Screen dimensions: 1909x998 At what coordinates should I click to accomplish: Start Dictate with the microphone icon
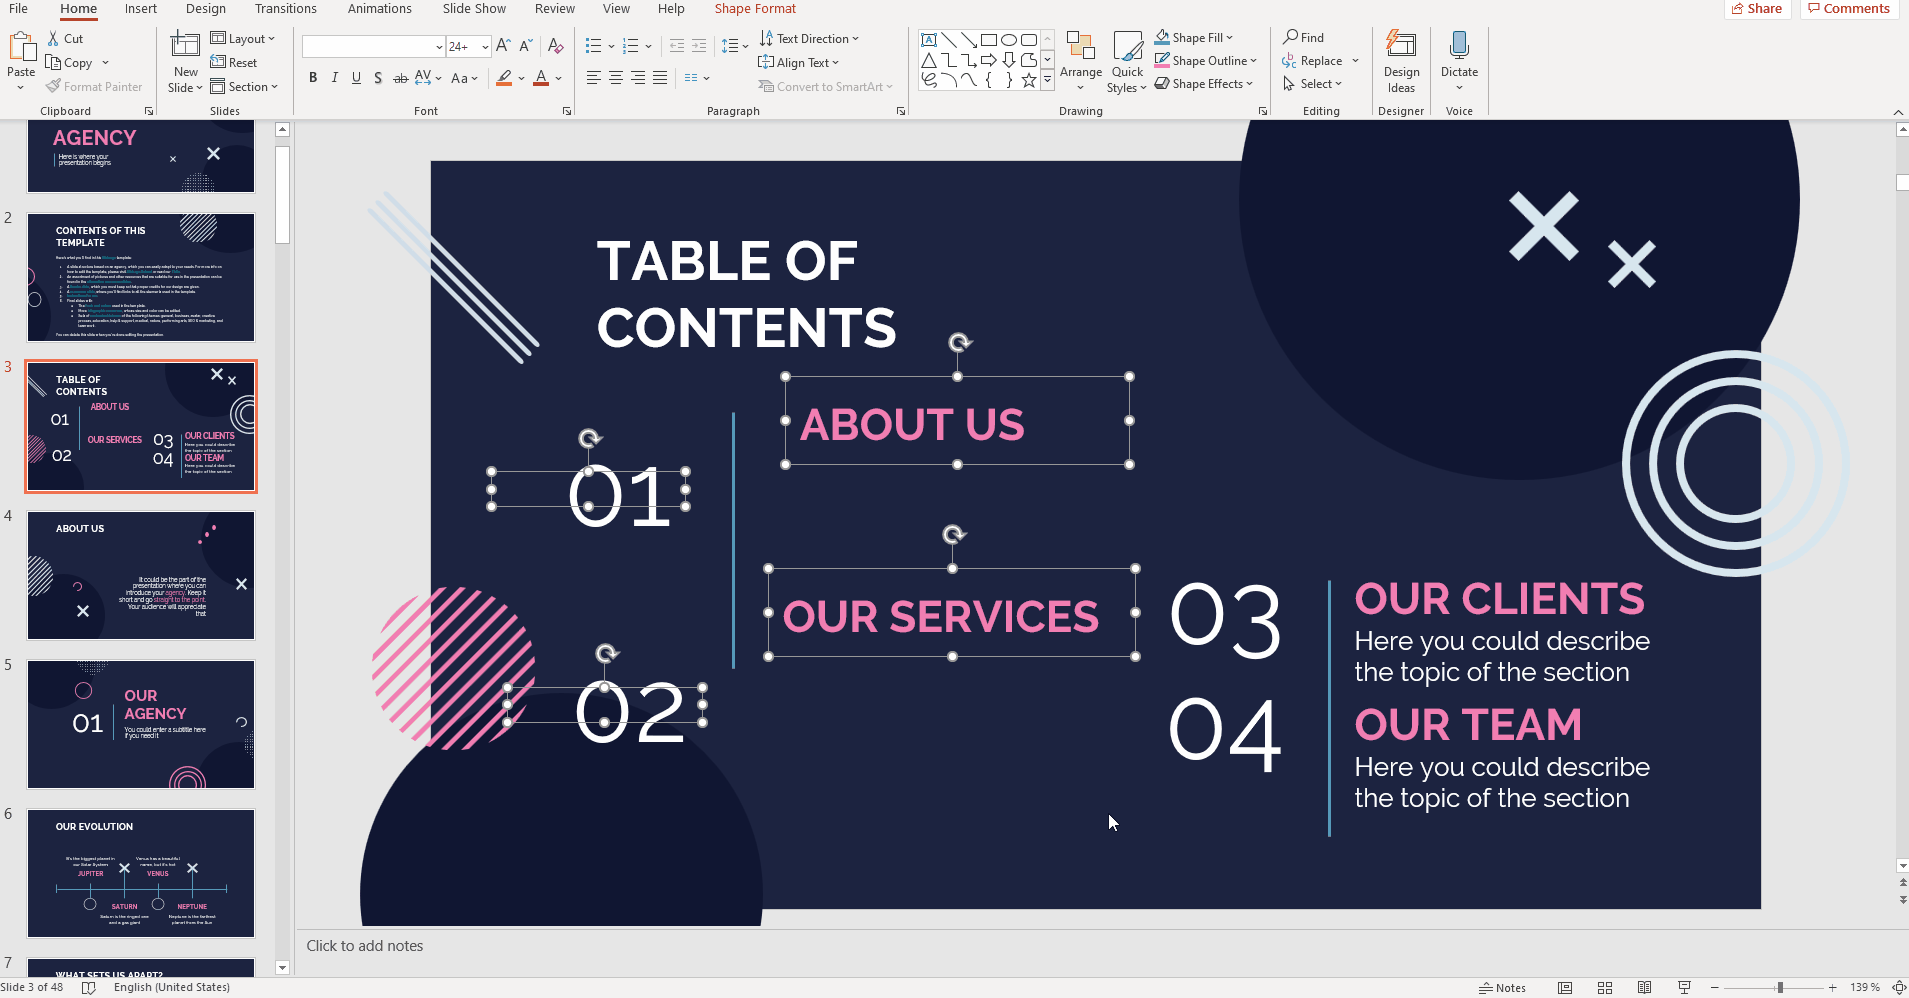click(1458, 47)
